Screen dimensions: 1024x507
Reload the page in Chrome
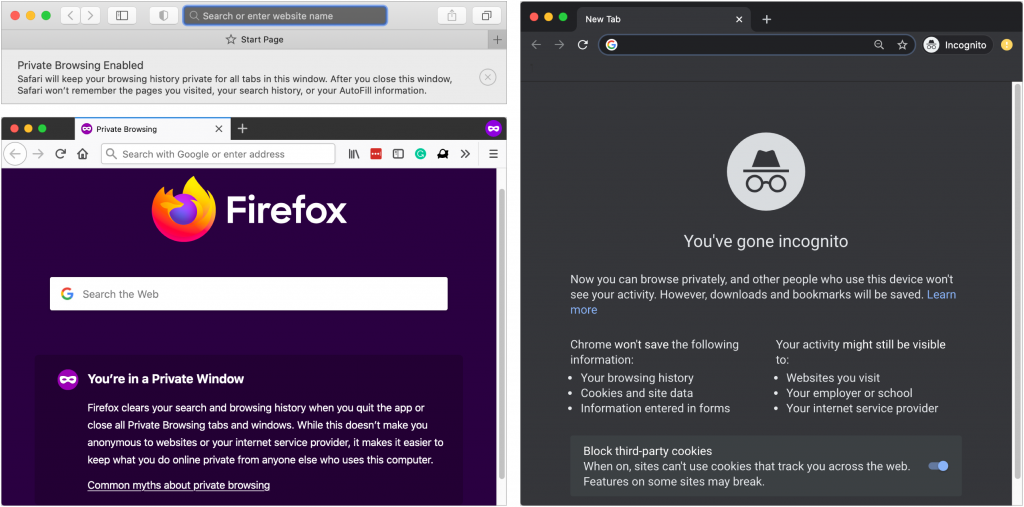(583, 45)
